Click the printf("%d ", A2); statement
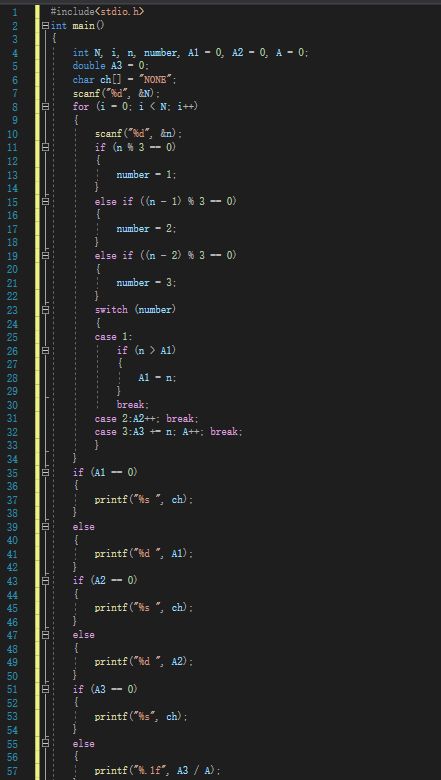 click(x=144, y=662)
